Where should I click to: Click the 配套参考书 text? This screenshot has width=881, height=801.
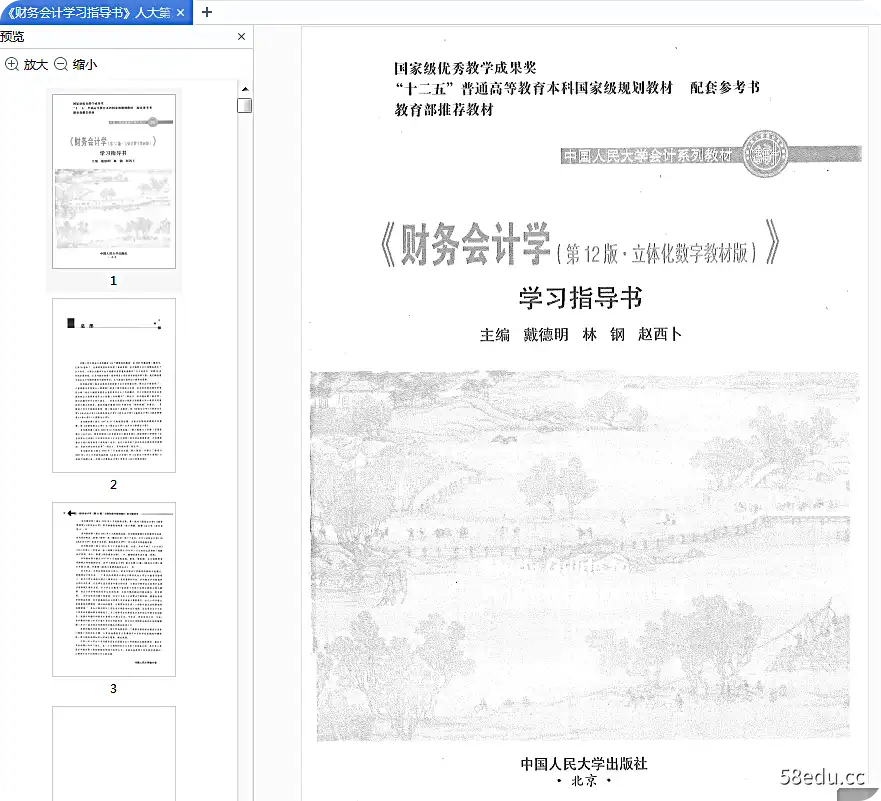(725, 88)
